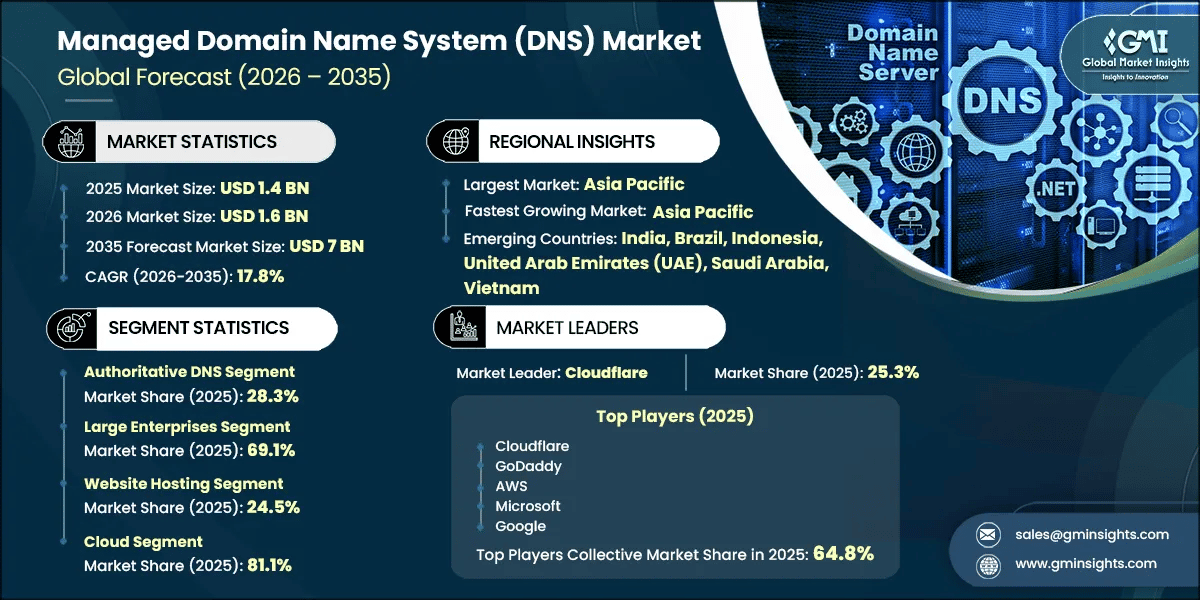1200x600 pixels.
Task: Click Authoritative DNS Segment label
Action: [x=189, y=371]
